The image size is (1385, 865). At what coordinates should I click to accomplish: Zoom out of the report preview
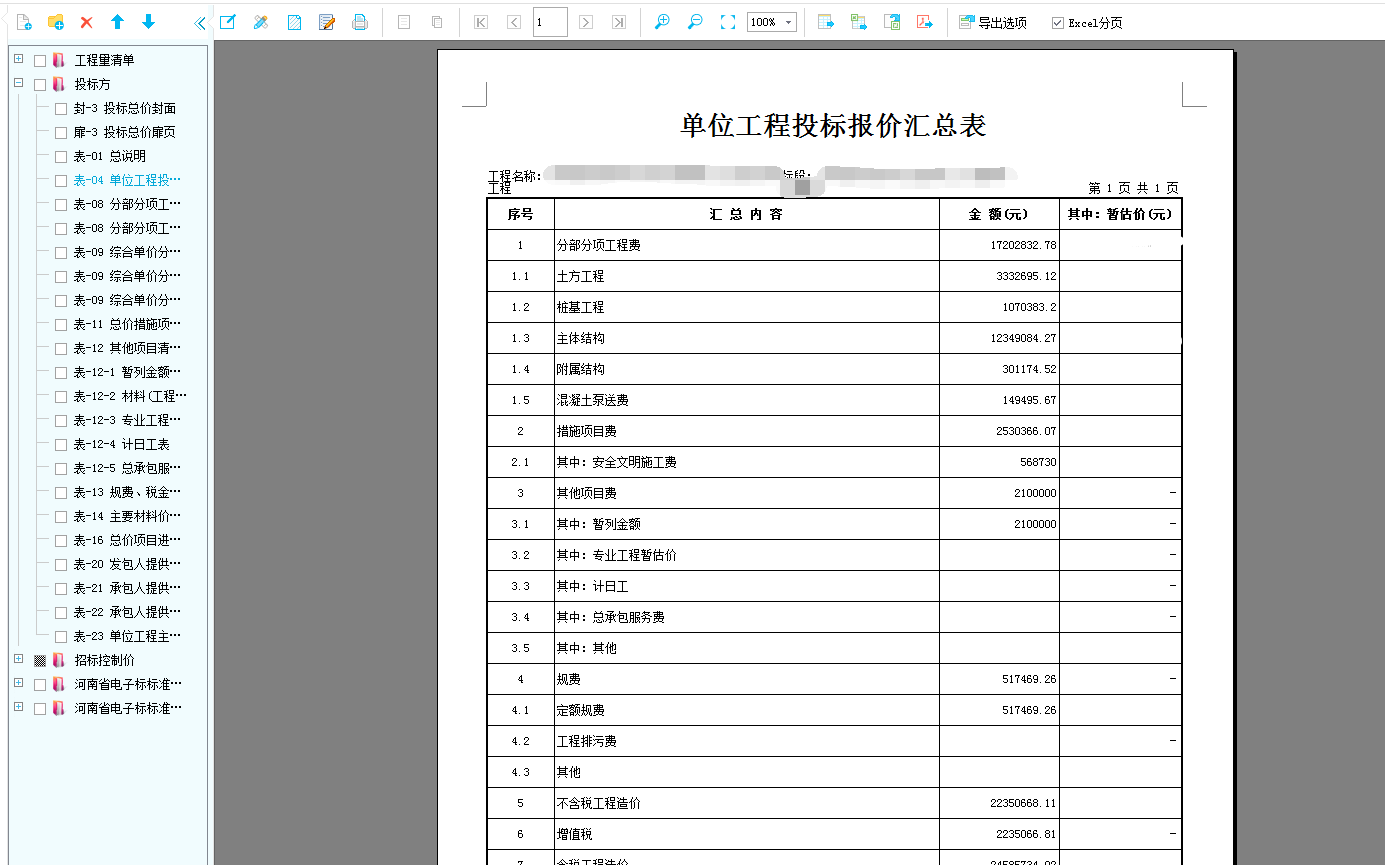point(695,22)
